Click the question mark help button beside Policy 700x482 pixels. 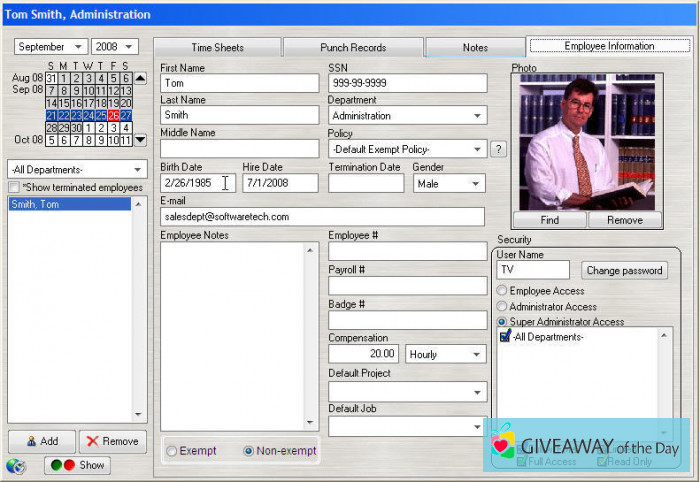498,149
